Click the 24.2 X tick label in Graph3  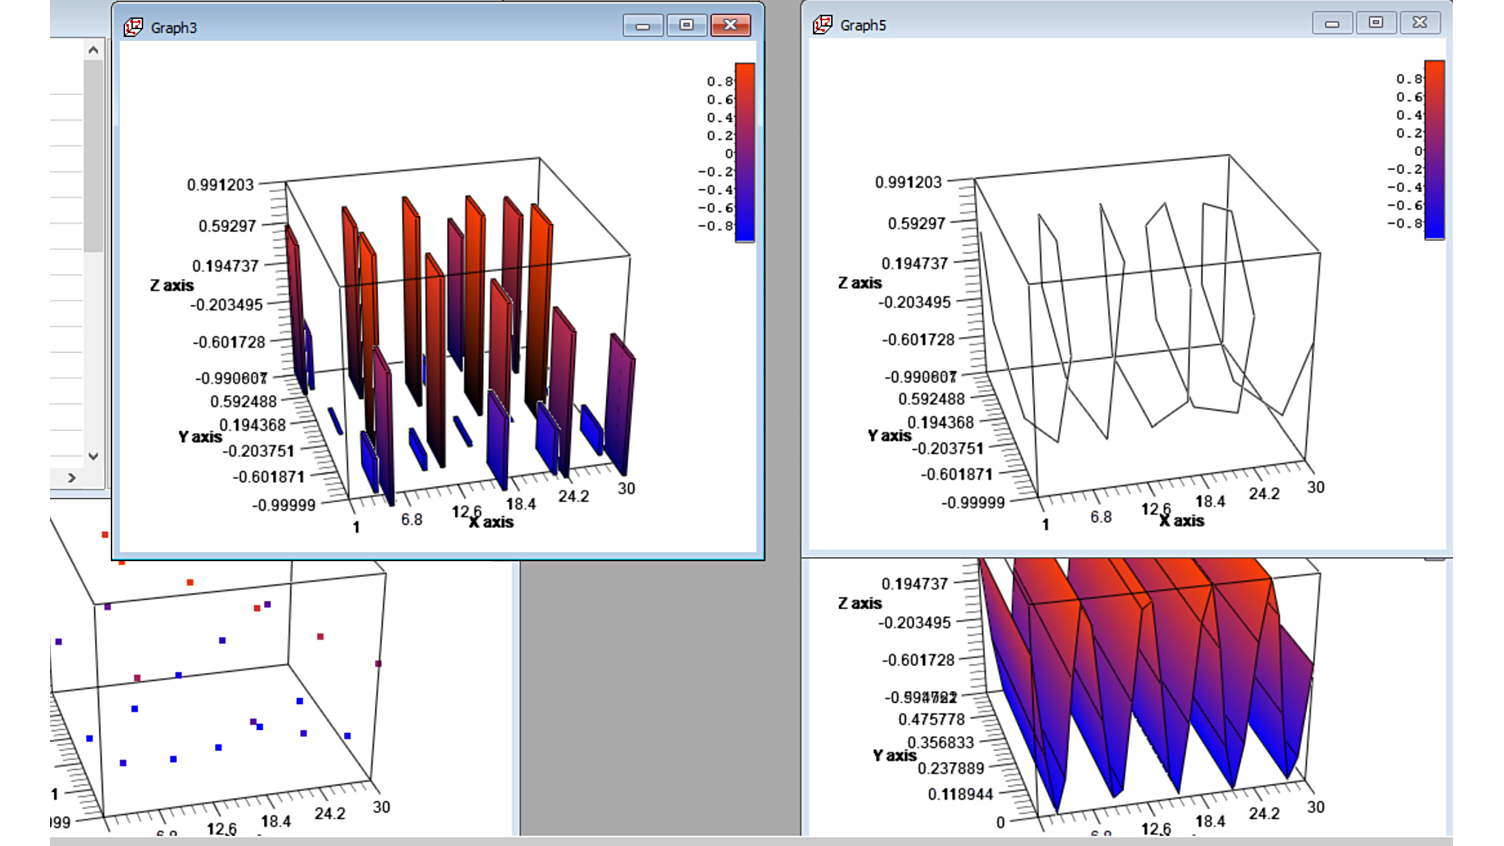coord(574,496)
